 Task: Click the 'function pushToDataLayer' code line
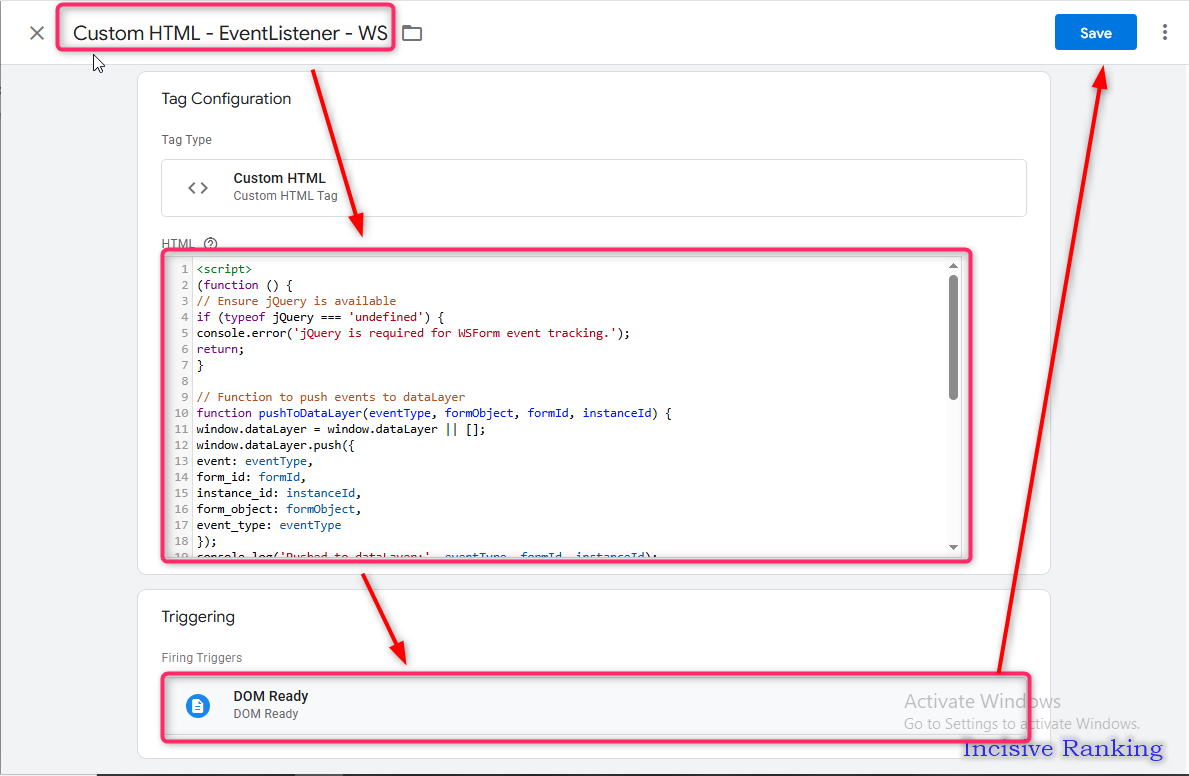point(434,413)
